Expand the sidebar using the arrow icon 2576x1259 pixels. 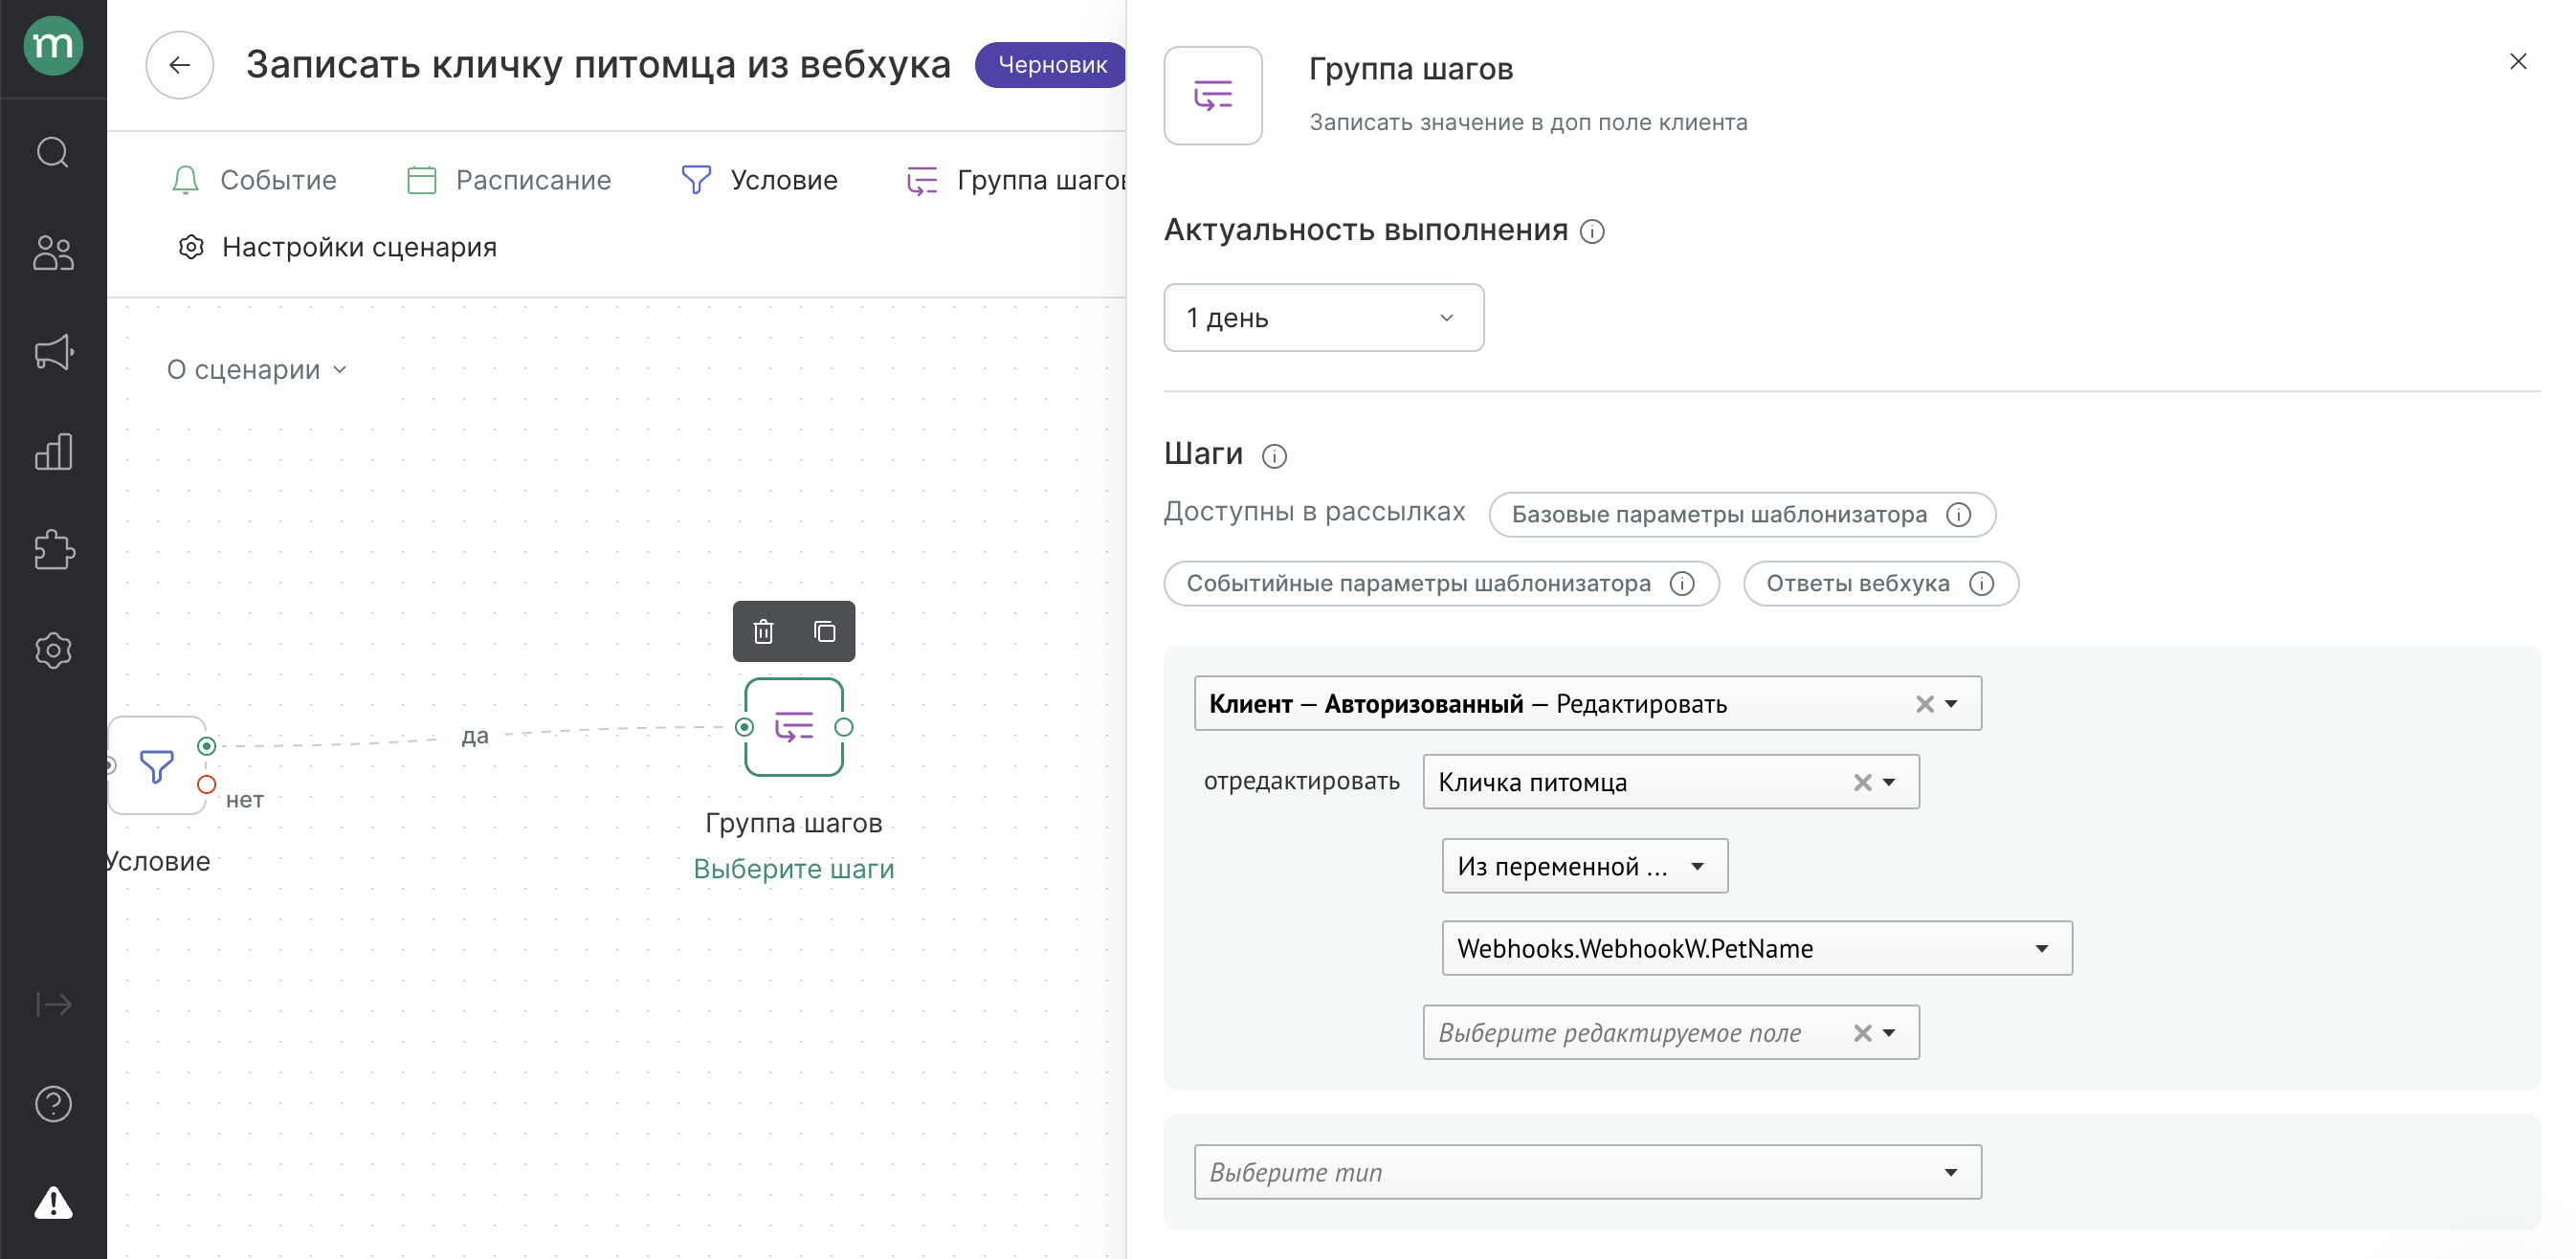tap(53, 1004)
